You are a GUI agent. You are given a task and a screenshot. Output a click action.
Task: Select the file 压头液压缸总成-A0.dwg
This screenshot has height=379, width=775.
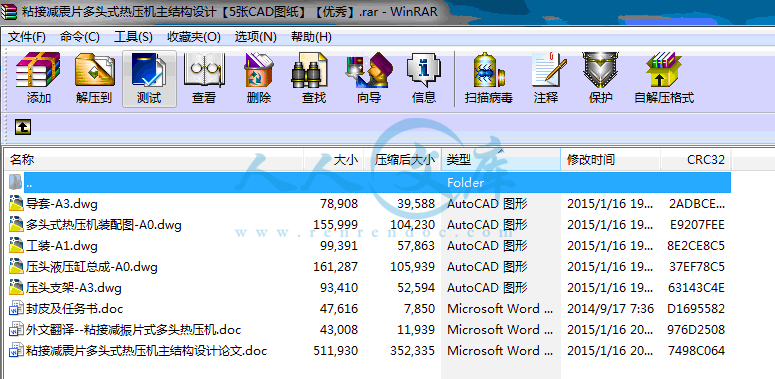[92, 267]
